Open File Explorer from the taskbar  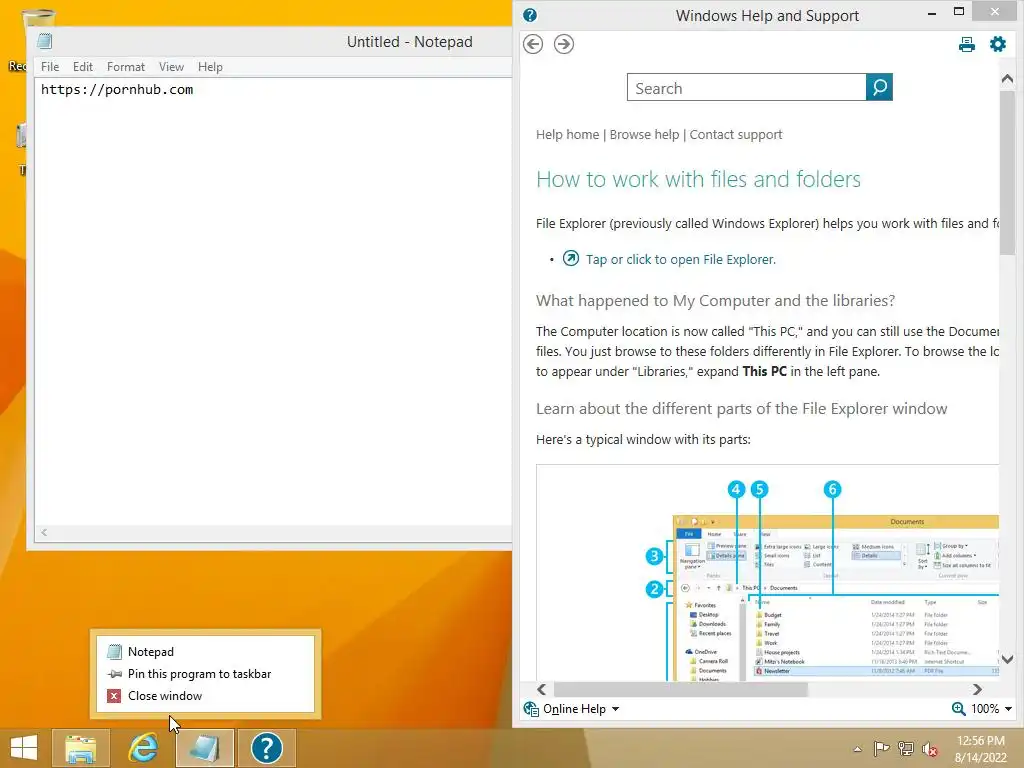[x=80, y=748]
